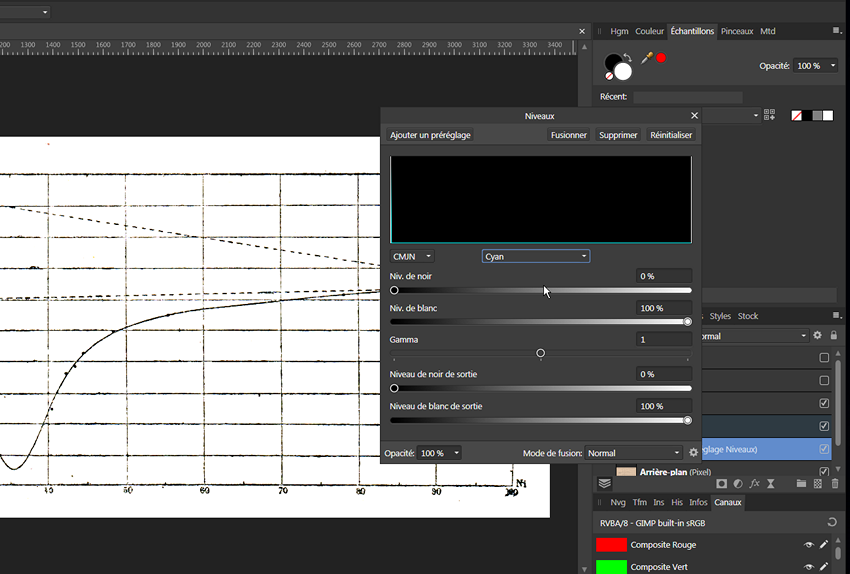Select the Réglage Niveaux layer row
The height and width of the screenshot is (574, 850).
766,449
